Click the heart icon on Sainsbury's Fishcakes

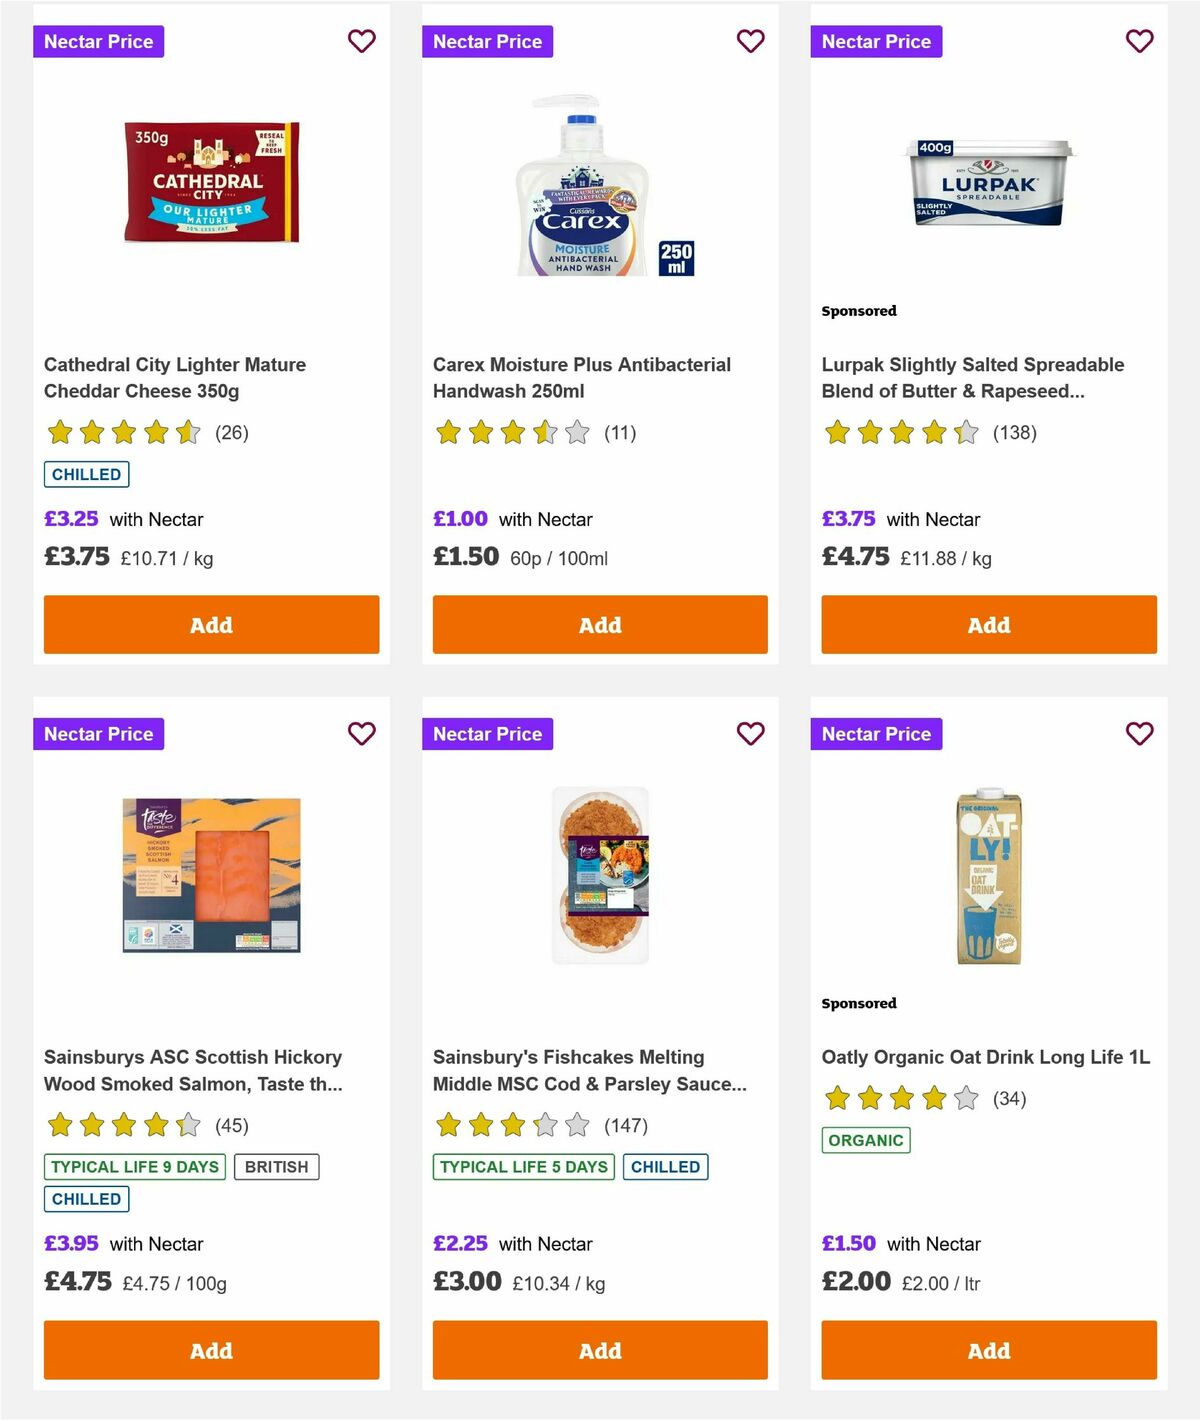(750, 733)
